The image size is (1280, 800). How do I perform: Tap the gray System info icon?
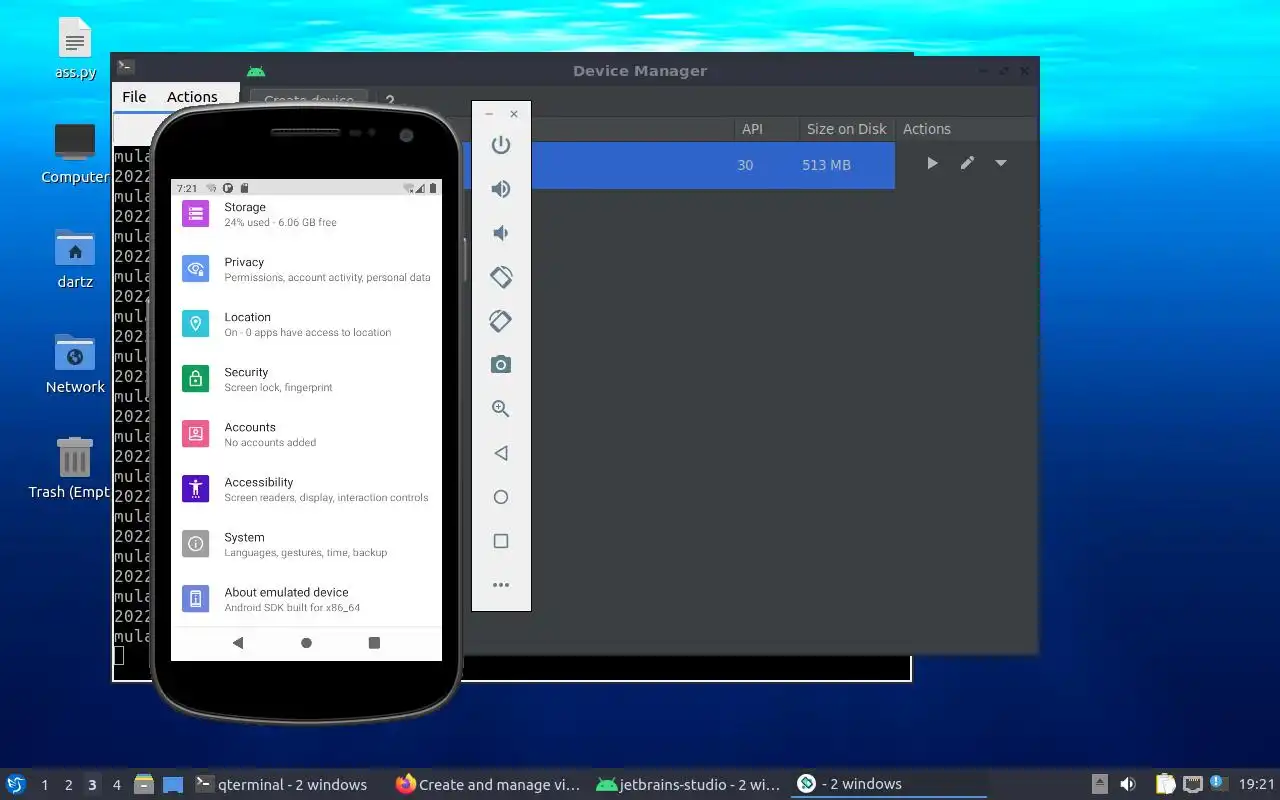point(196,544)
